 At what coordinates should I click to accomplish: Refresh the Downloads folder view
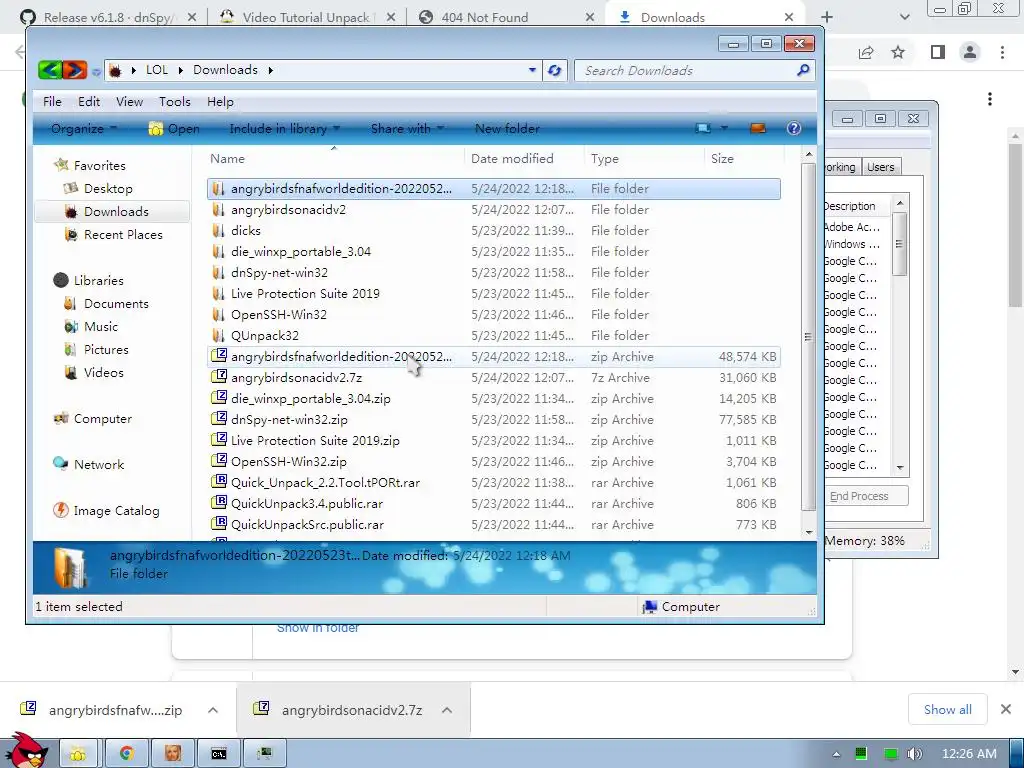point(554,70)
